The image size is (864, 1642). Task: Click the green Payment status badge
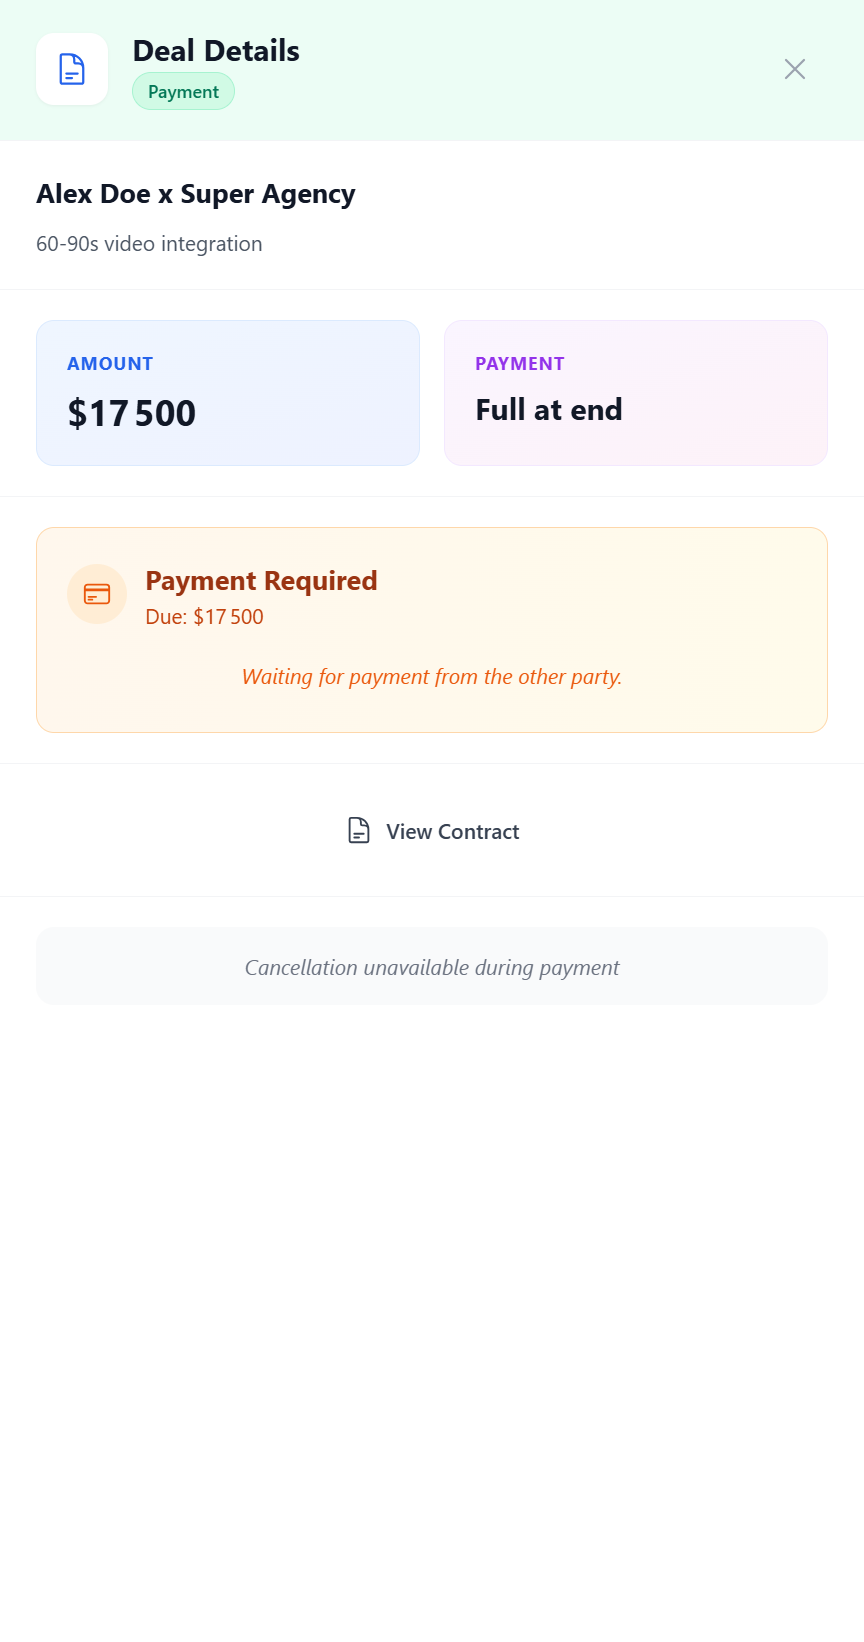(x=183, y=91)
